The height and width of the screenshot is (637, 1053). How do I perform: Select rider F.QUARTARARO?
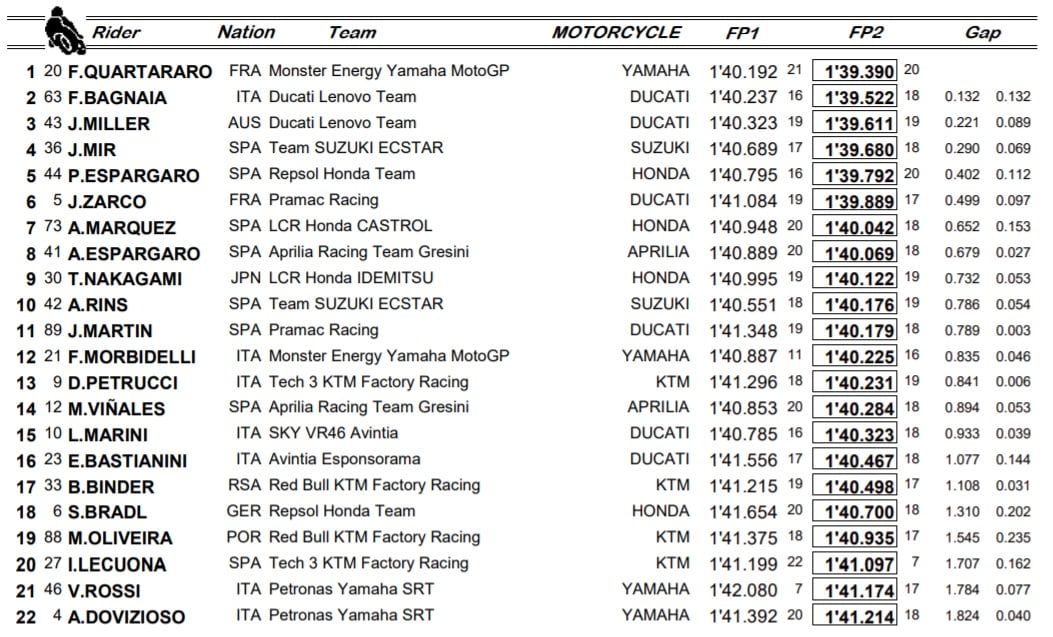140,72
